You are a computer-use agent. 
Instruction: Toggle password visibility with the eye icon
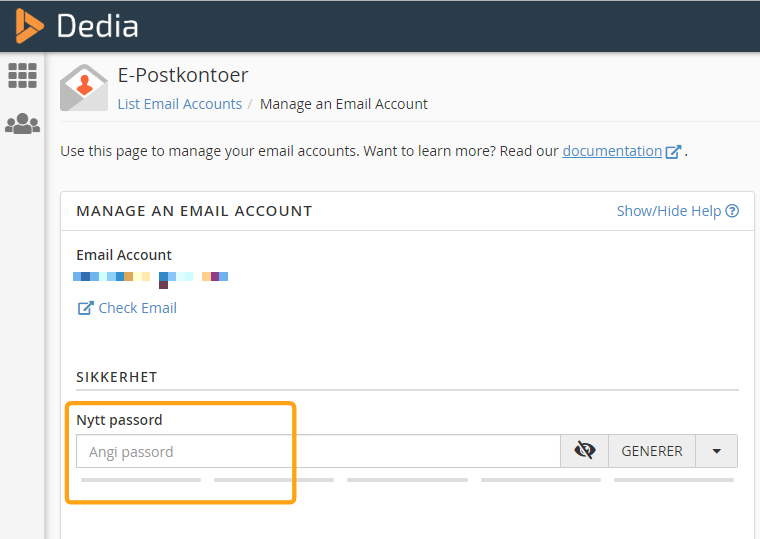coord(585,451)
